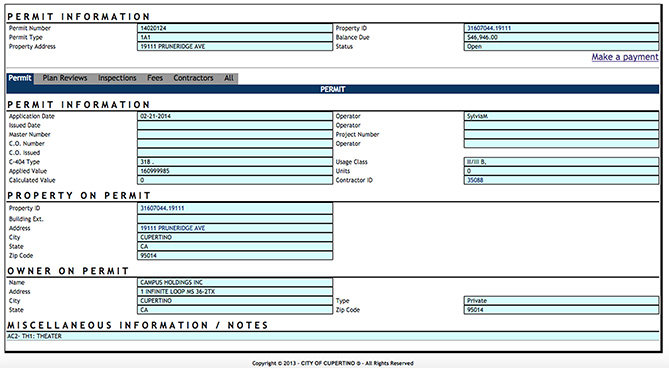Click Property ID under Property on Permit
The width and height of the screenshot is (669, 368).
(x=235, y=209)
